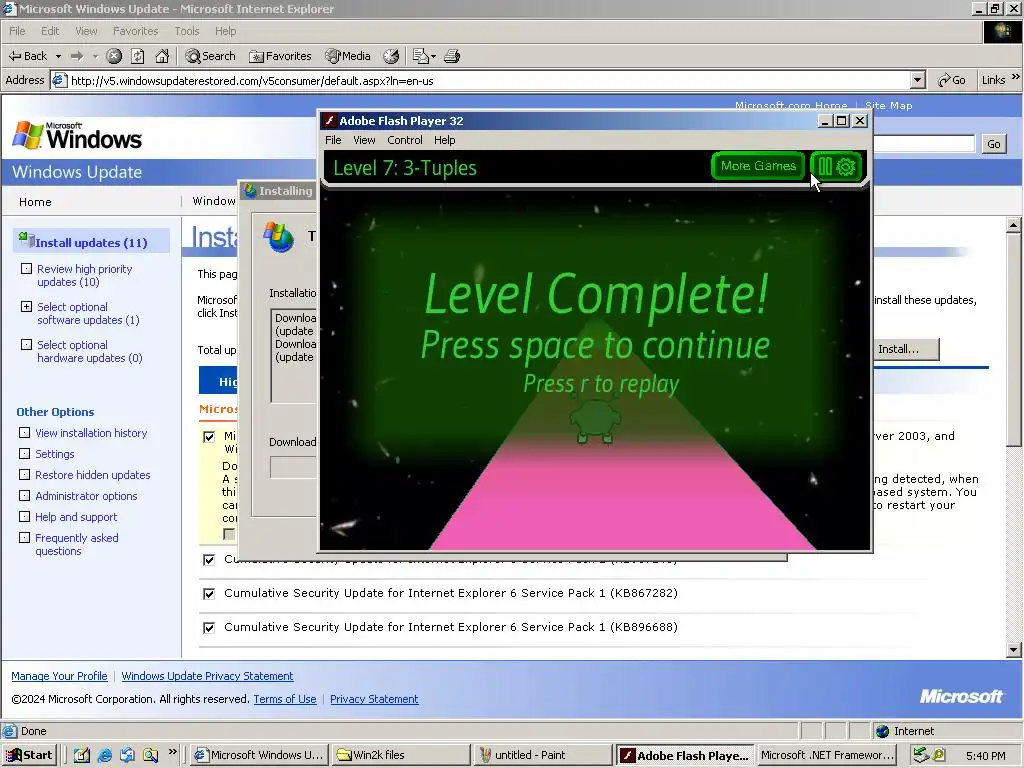Click the page scrollbar up arrow
This screenshot has width=1024, height=768.
[1014, 225]
